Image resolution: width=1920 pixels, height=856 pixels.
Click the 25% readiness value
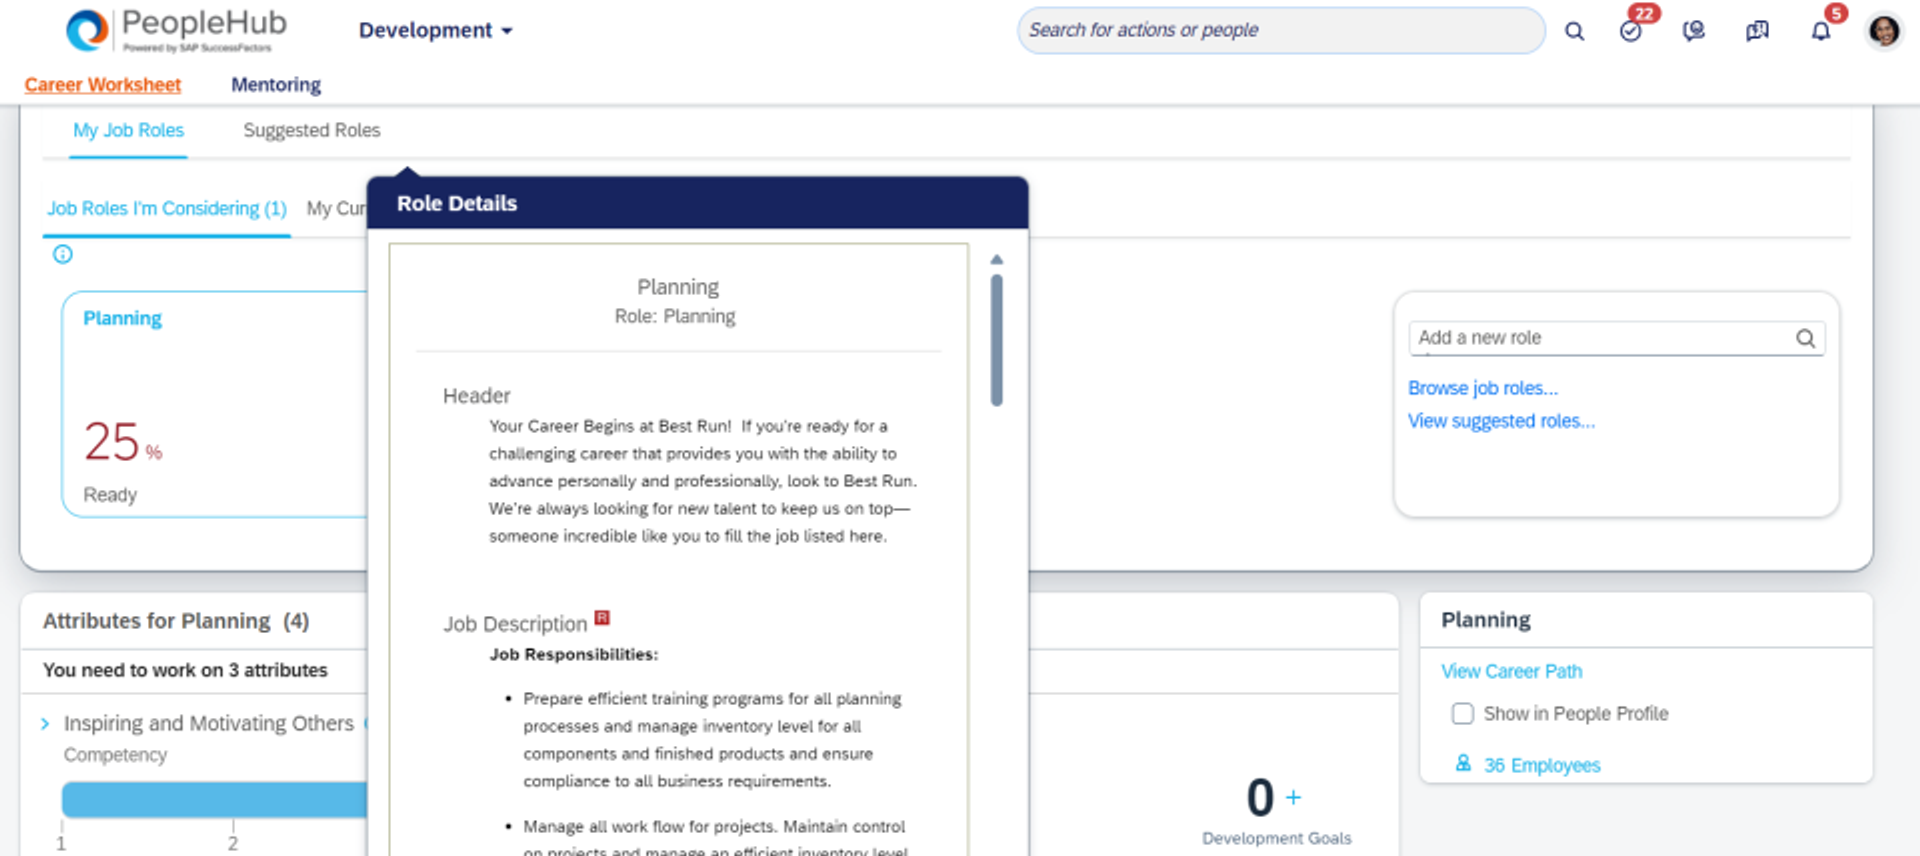pyautogui.click(x=122, y=442)
